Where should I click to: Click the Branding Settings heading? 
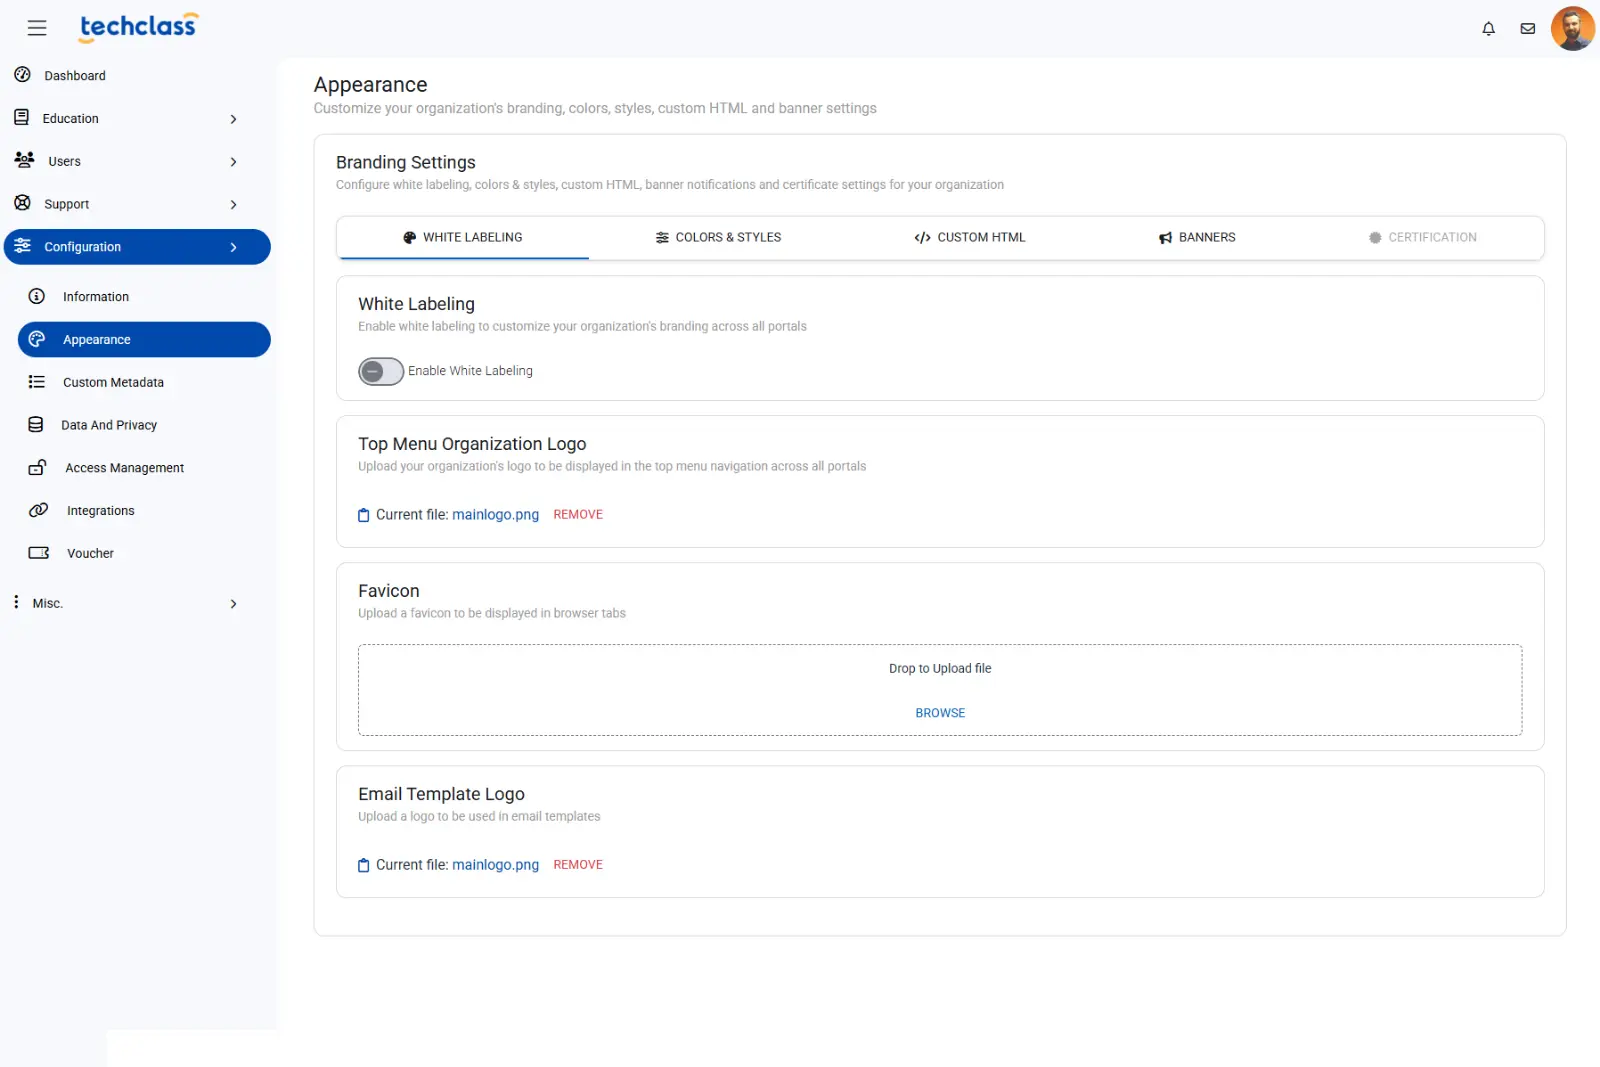[406, 162]
